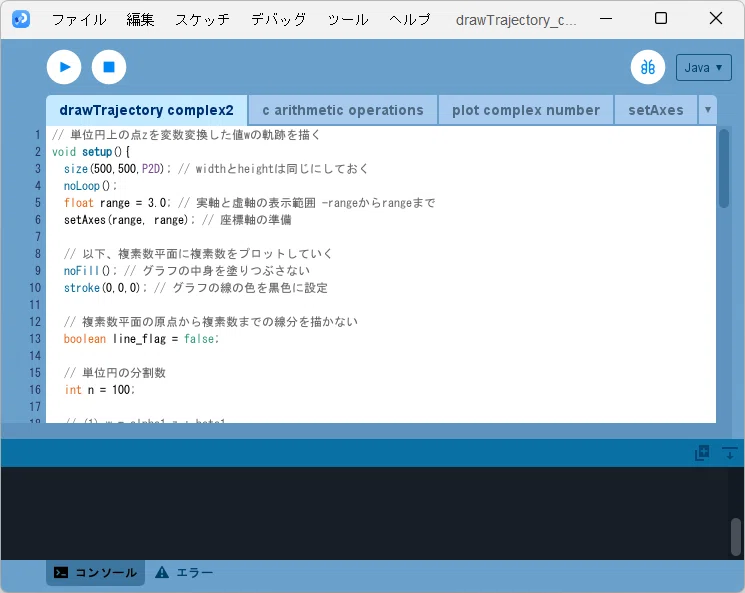745x593 pixels.
Task: Show the コンソール panel
Action: tap(96, 573)
